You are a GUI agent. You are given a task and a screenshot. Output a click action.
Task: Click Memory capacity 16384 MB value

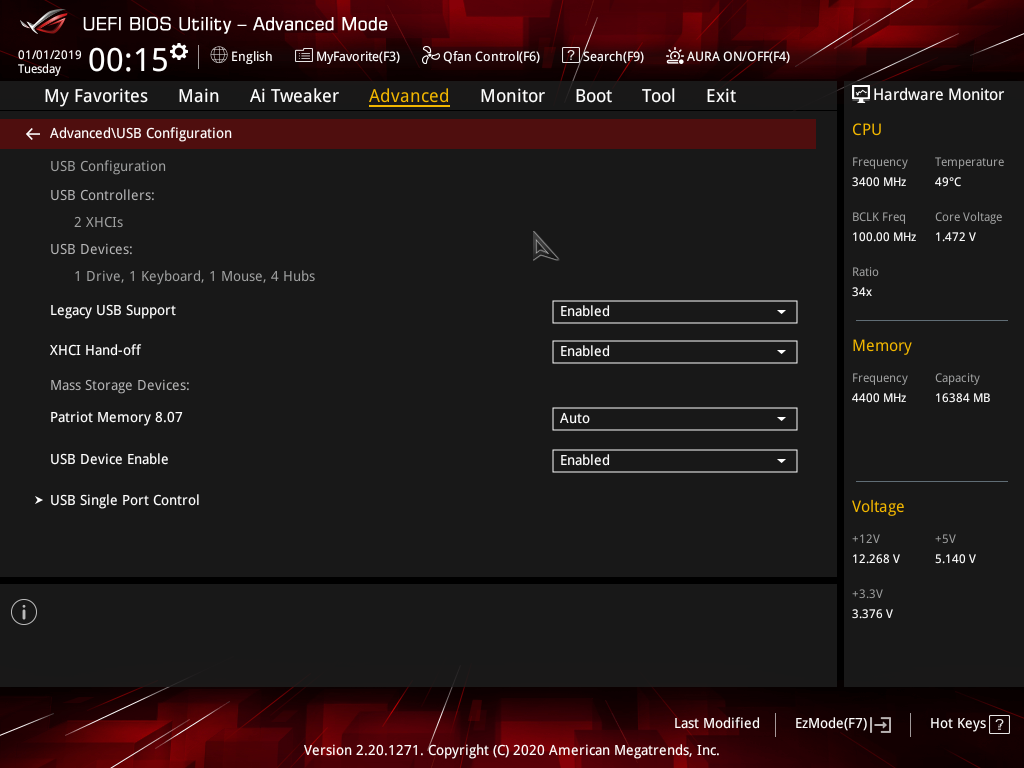(x=963, y=398)
